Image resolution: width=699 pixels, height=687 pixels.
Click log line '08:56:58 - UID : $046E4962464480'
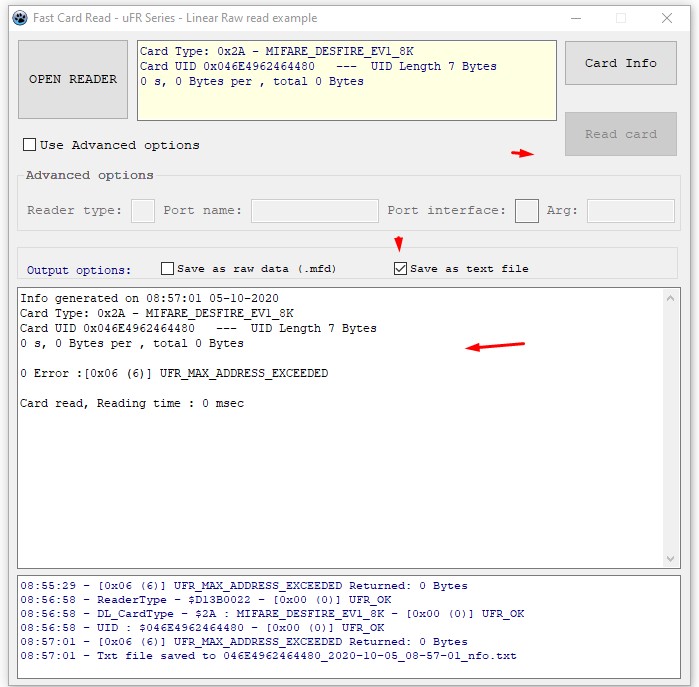(202, 627)
